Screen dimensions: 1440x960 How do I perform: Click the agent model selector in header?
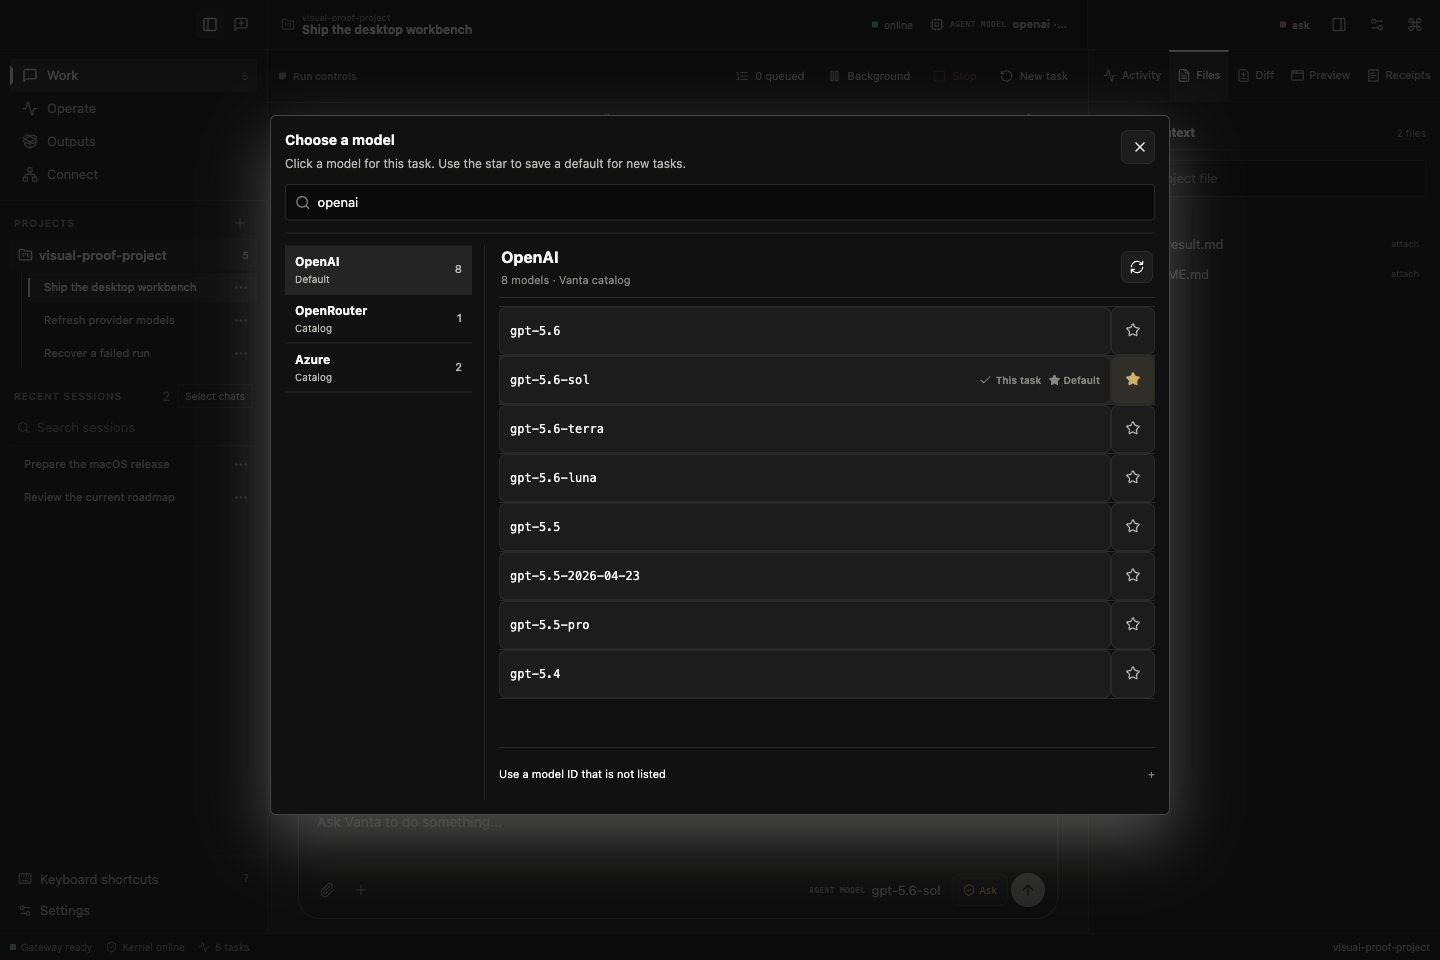(999, 24)
